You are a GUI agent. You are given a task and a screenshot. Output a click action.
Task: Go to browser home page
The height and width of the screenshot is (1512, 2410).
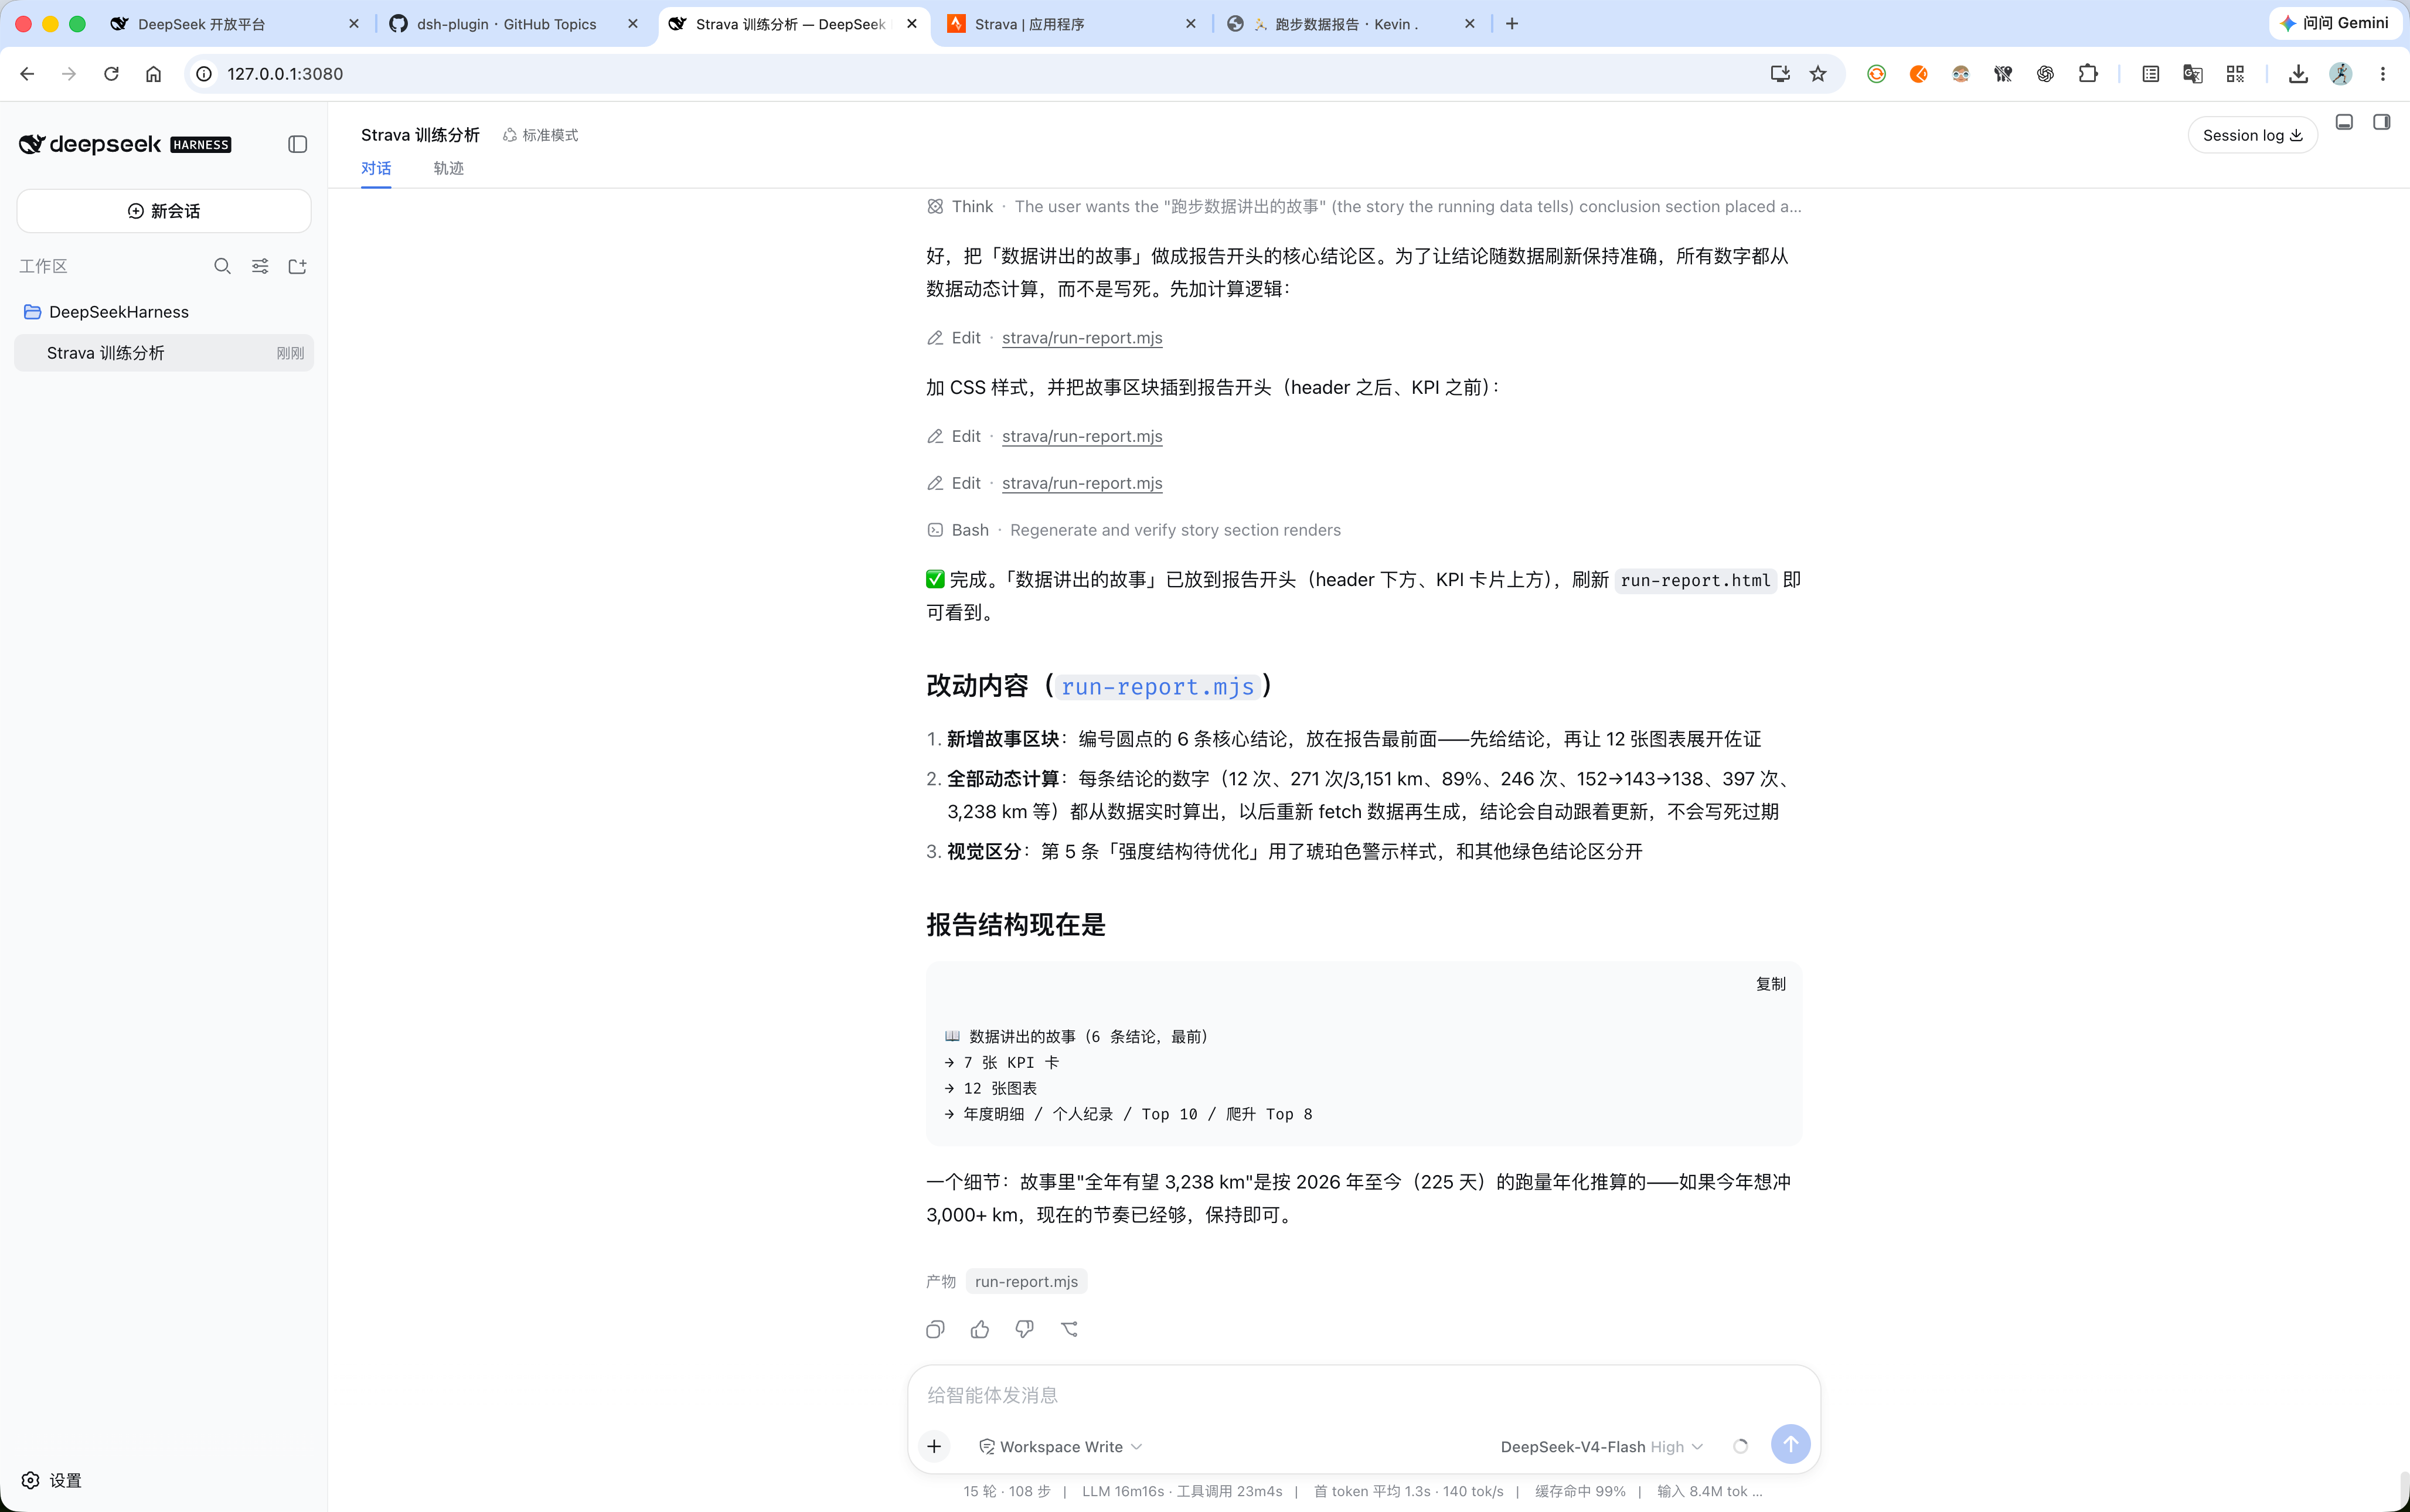pos(153,74)
